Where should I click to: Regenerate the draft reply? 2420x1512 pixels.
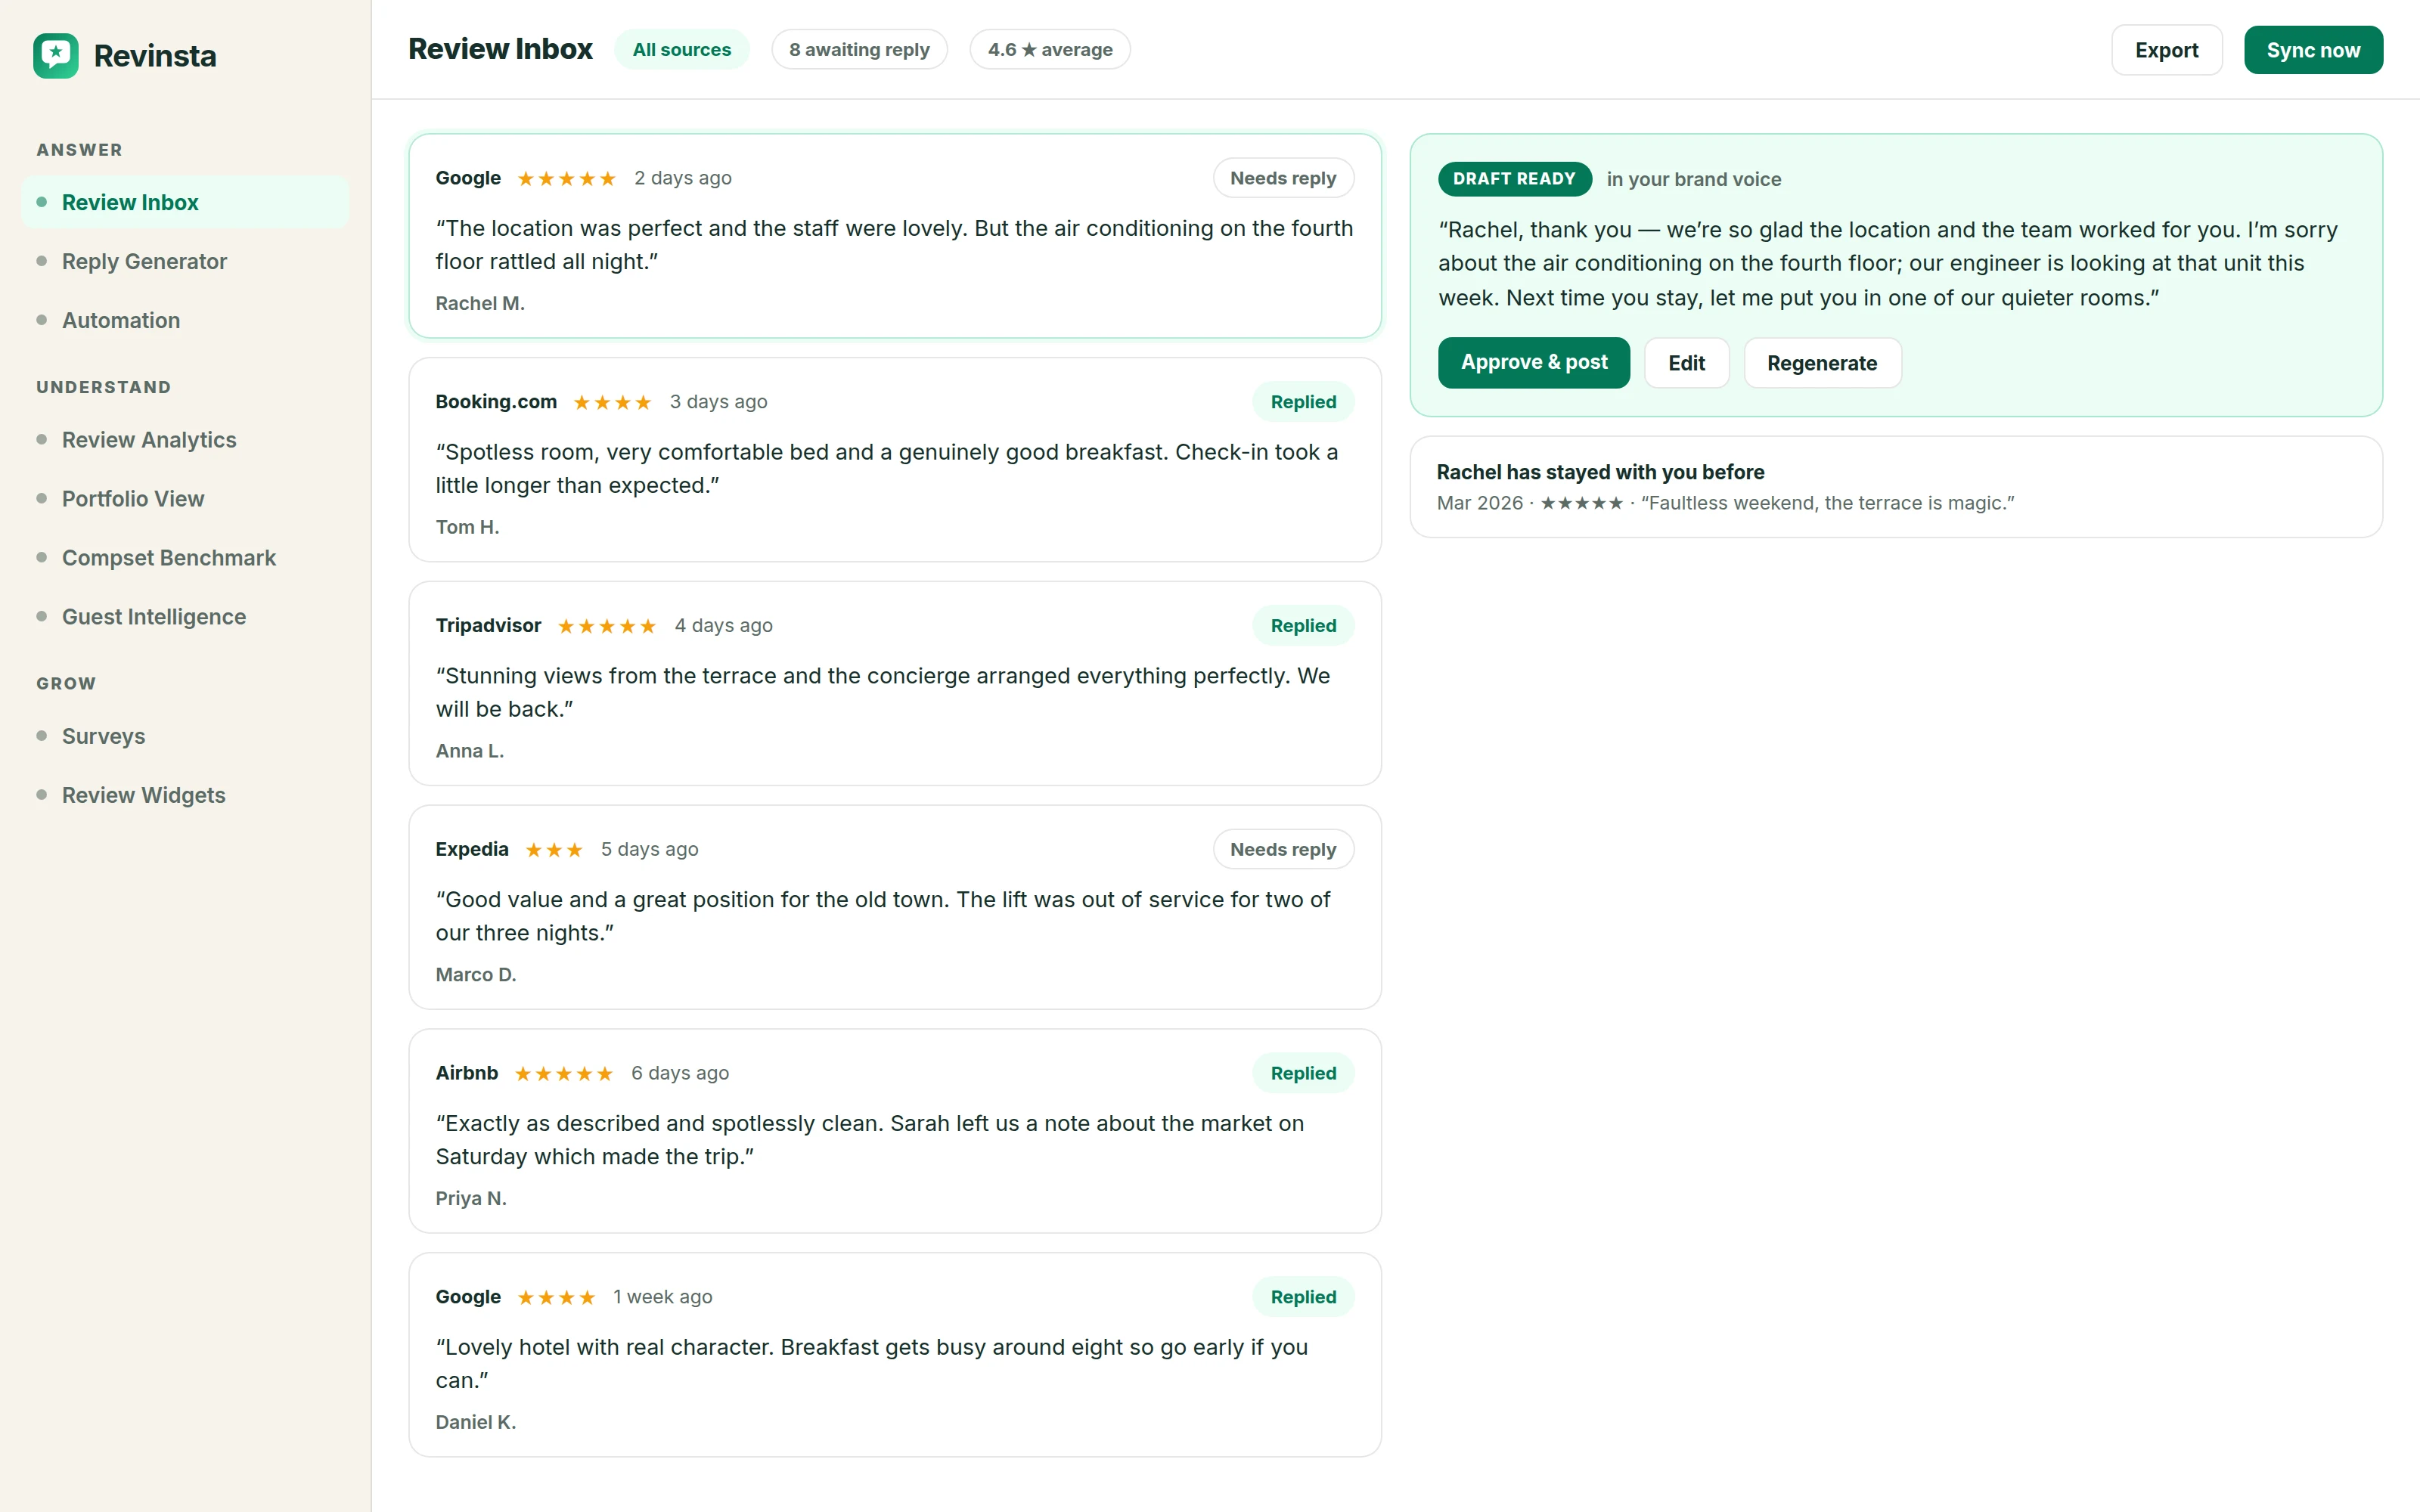[1822, 362]
